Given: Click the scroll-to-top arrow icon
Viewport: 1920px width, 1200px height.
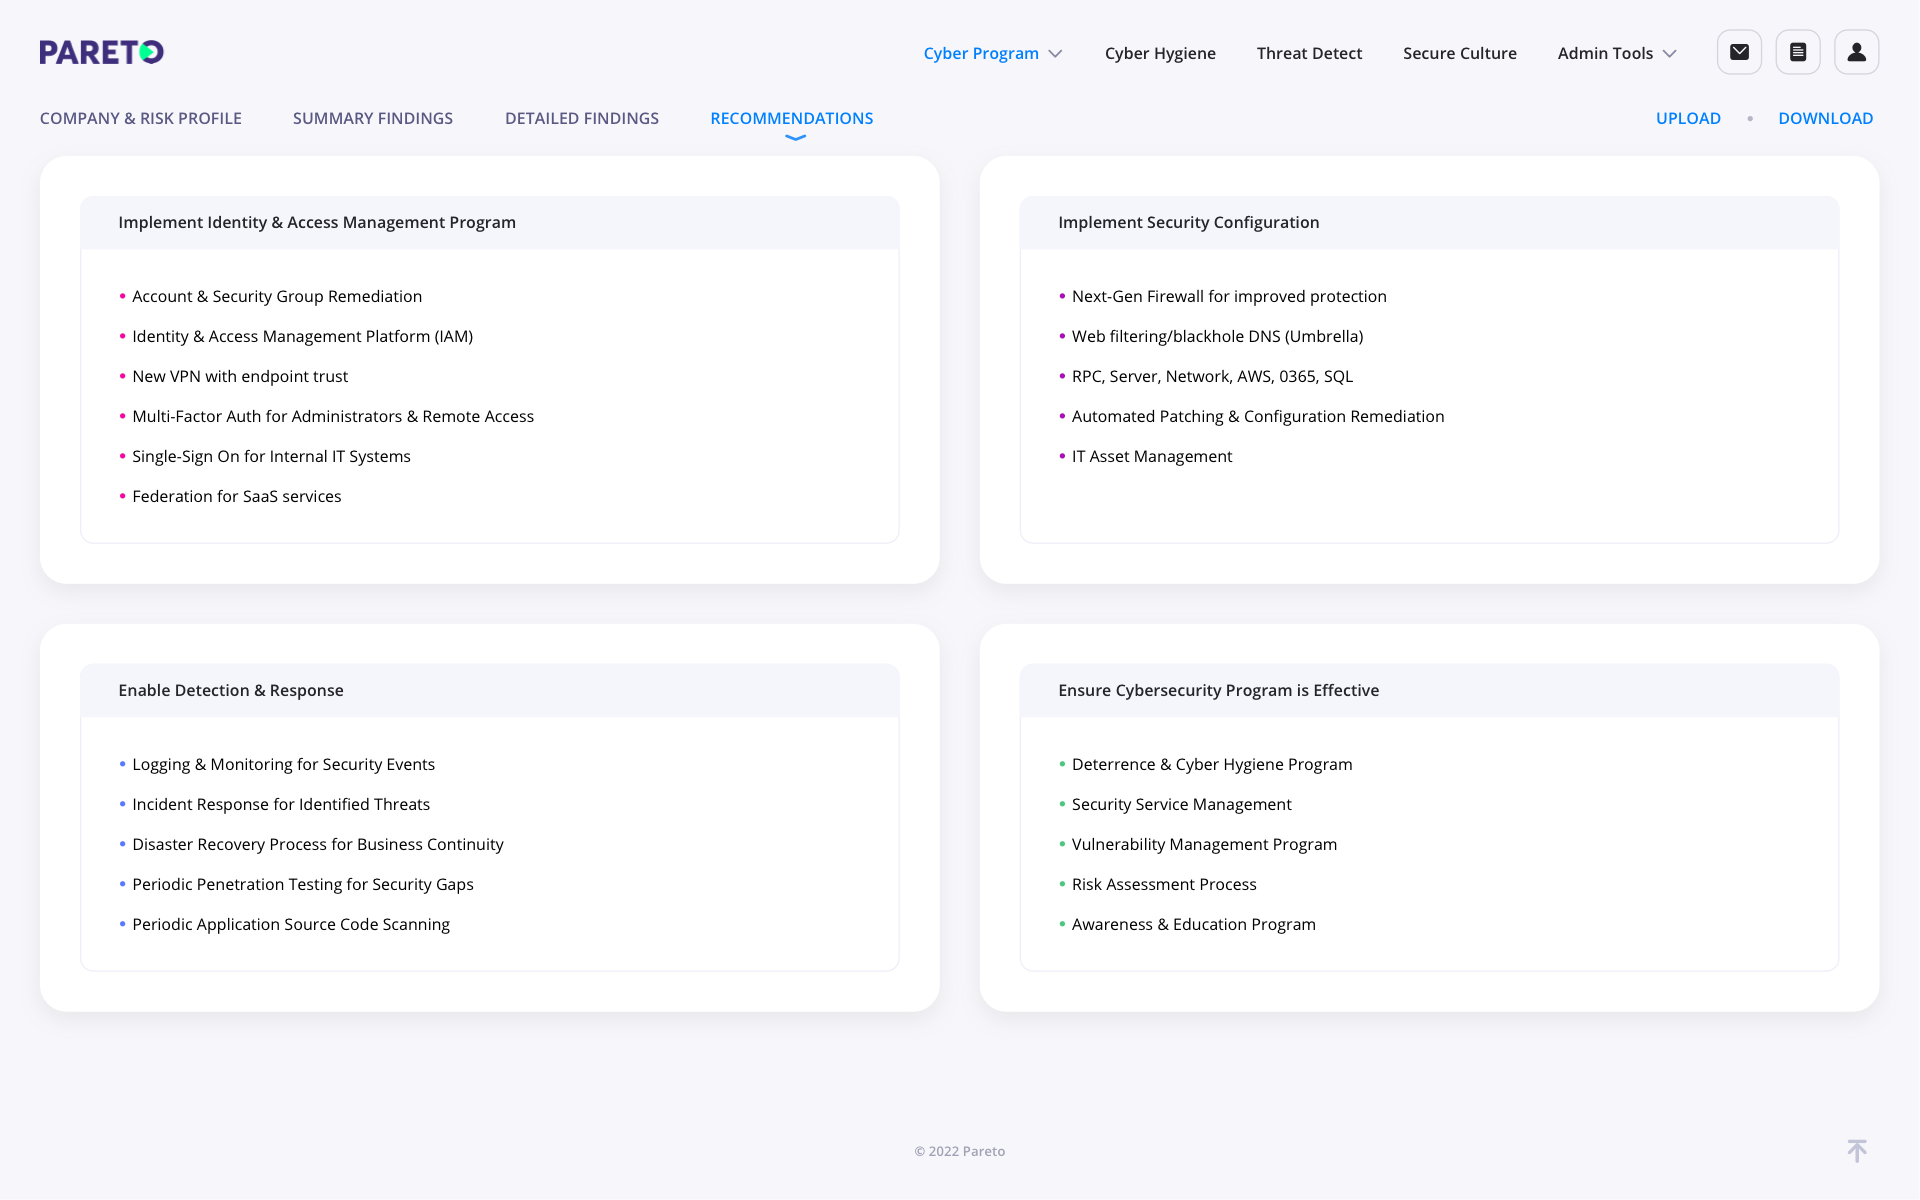Looking at the screenshot, I should [1857, 1151].
